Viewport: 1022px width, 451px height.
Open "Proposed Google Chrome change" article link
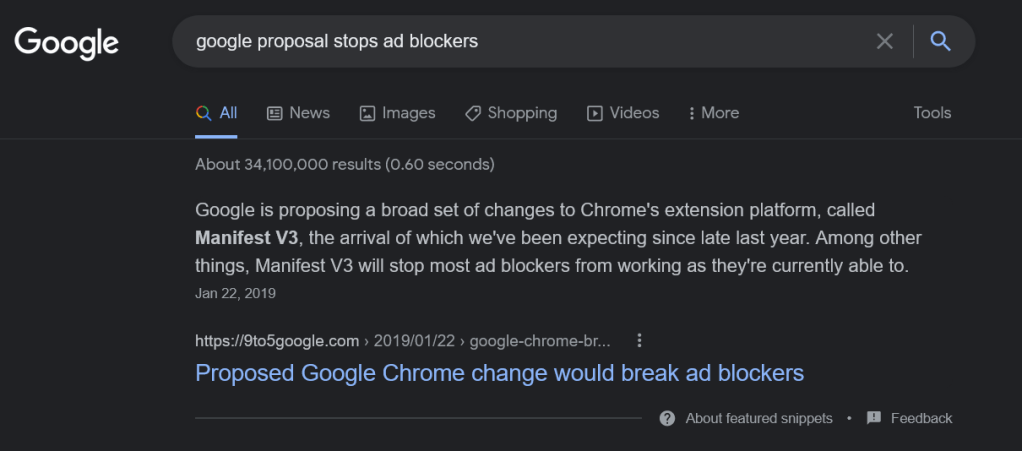(x=499, y=373)
